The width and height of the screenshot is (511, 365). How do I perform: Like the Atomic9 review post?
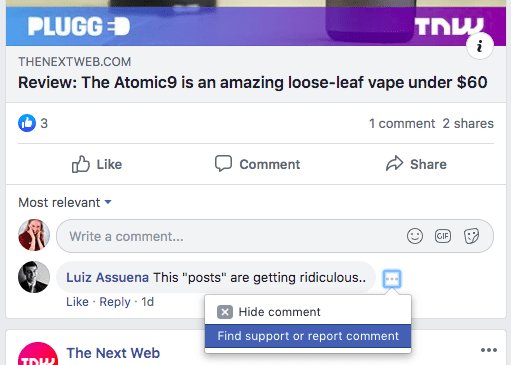(97, 164)
